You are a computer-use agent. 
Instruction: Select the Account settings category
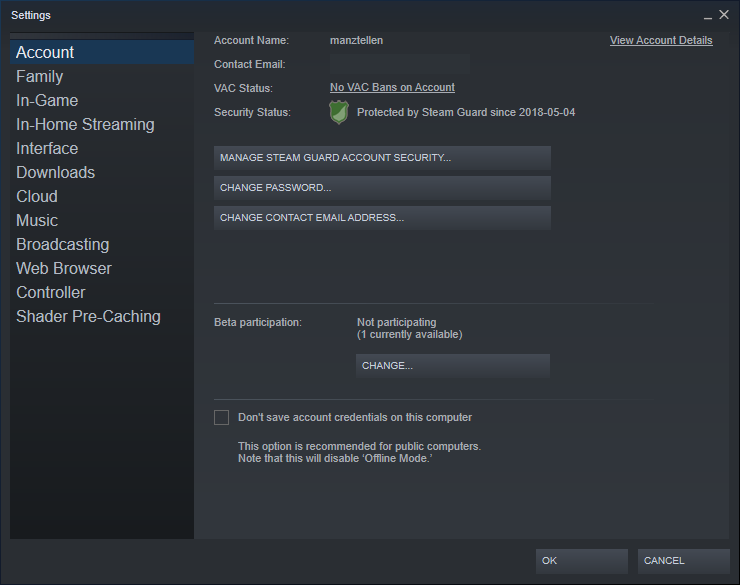pos(101,52)
